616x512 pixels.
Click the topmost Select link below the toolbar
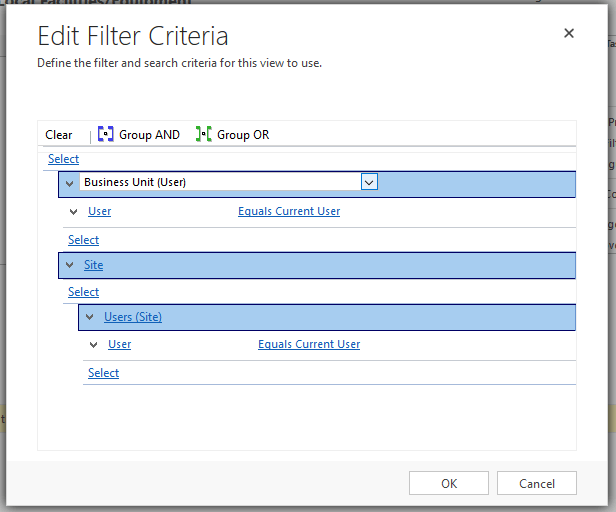(63, 159)
